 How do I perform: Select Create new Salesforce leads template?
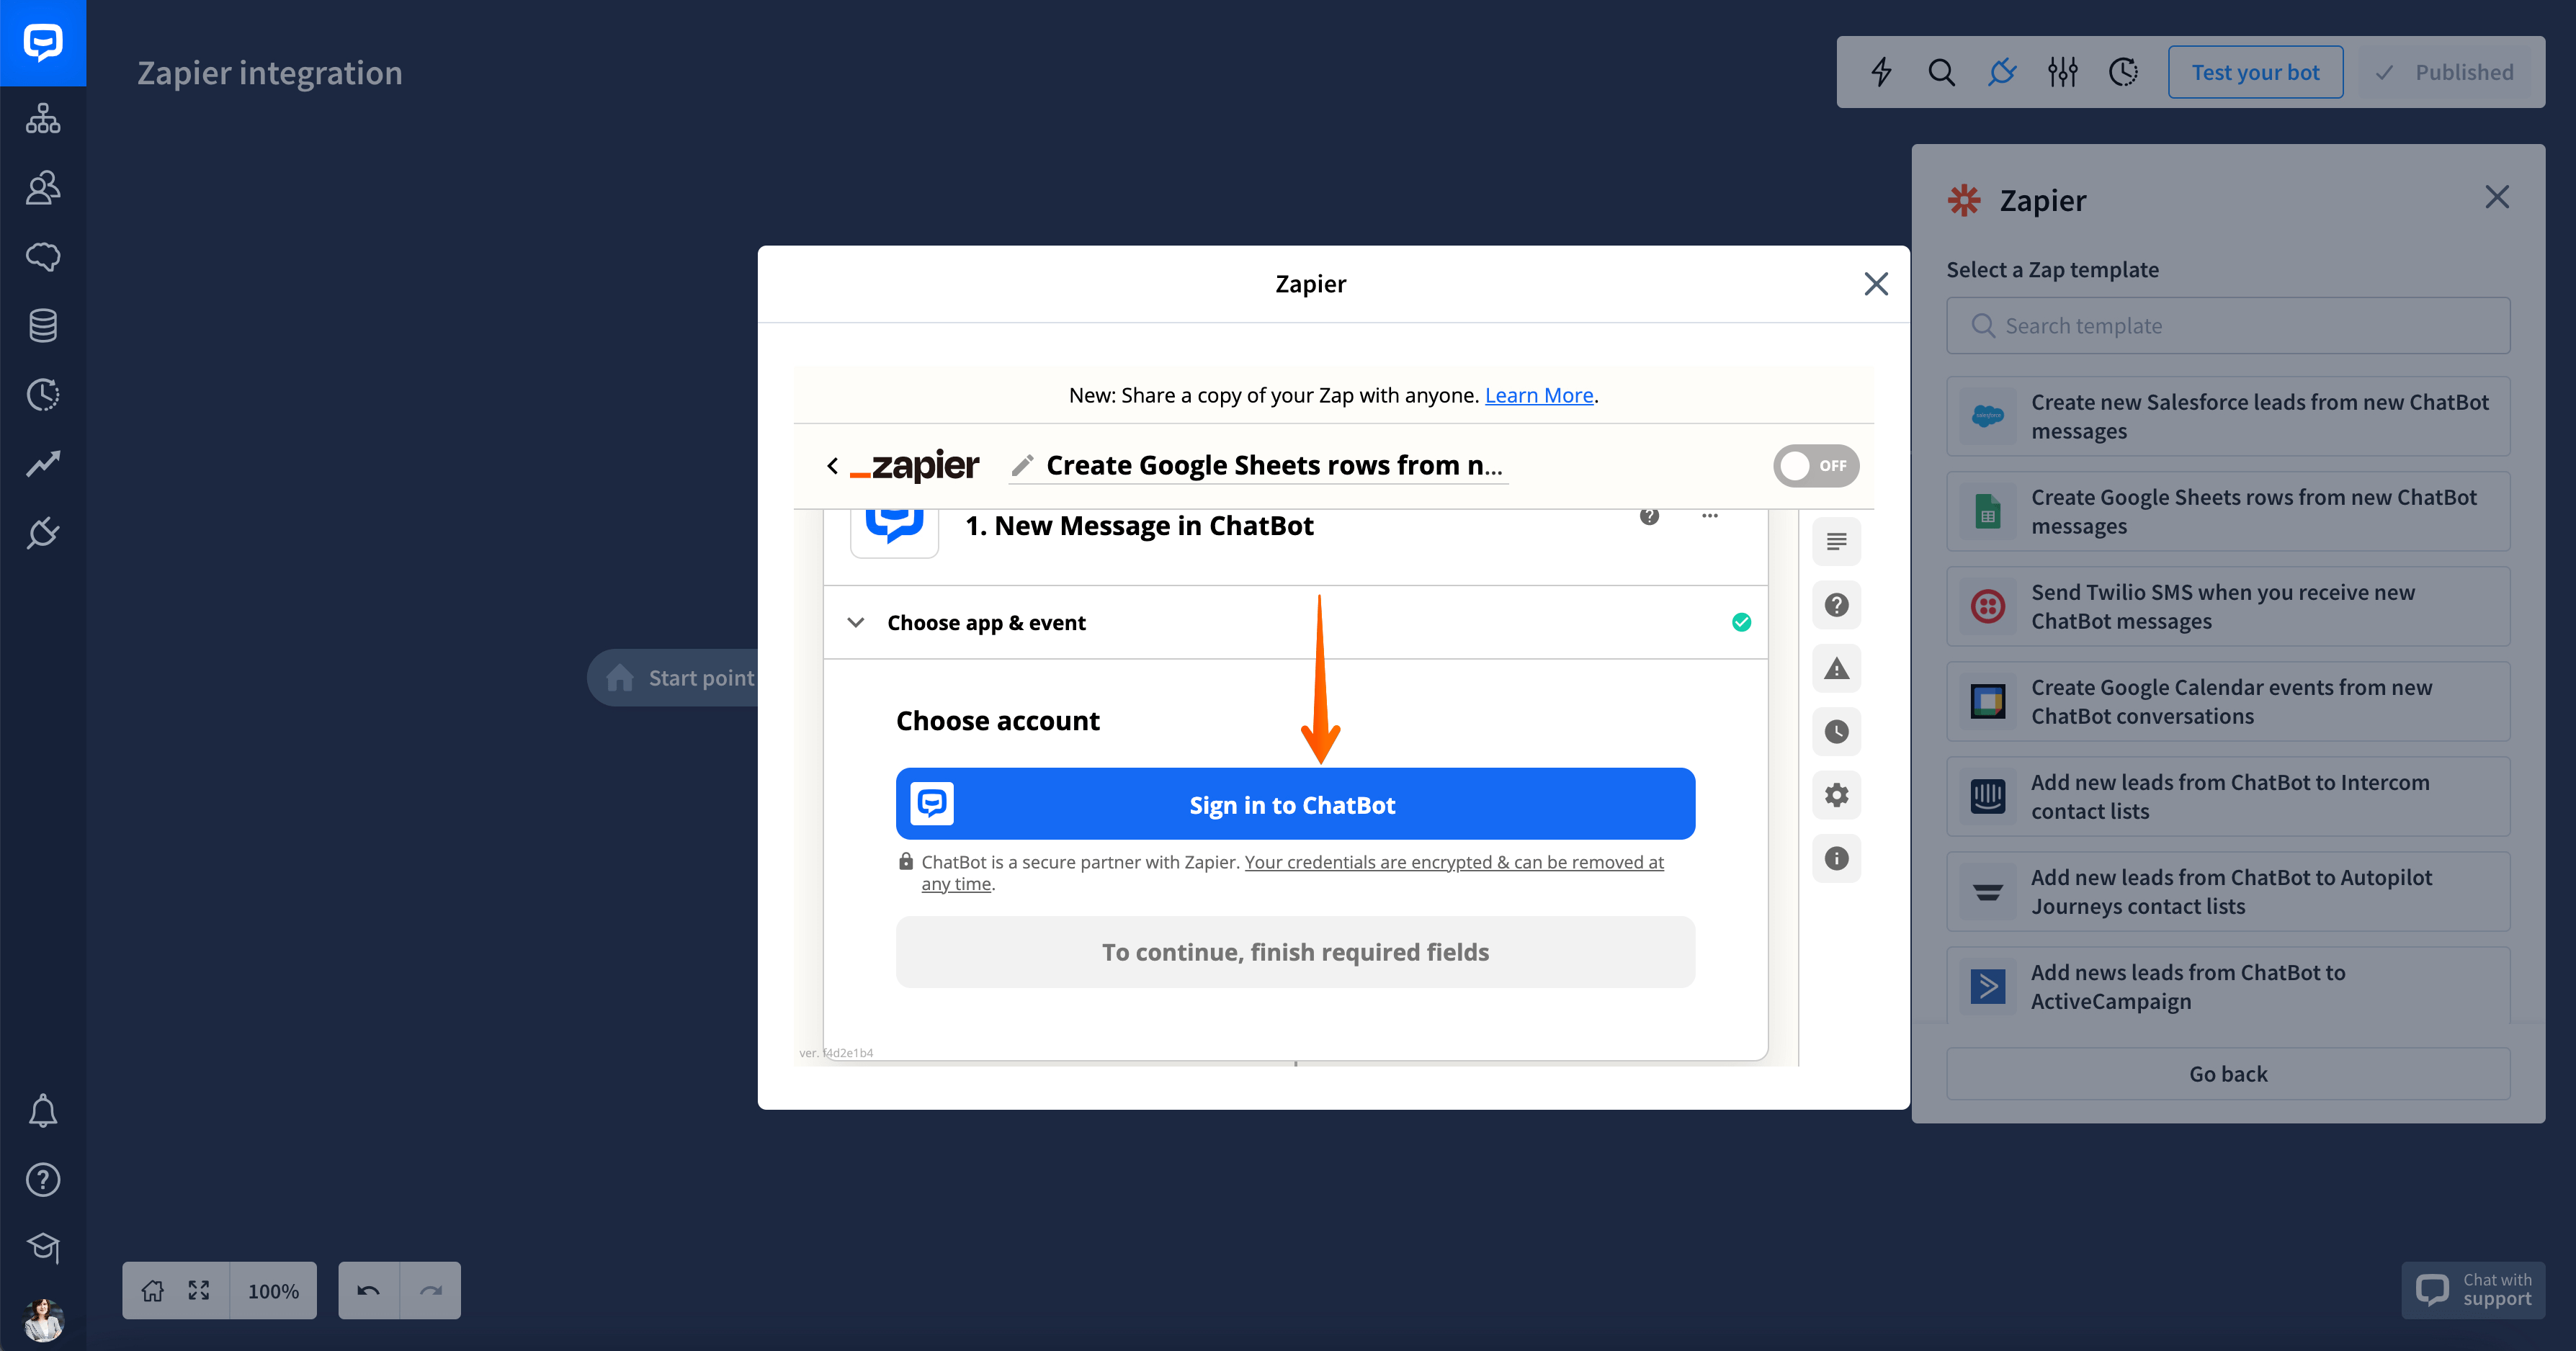(x=2228, y=417)
